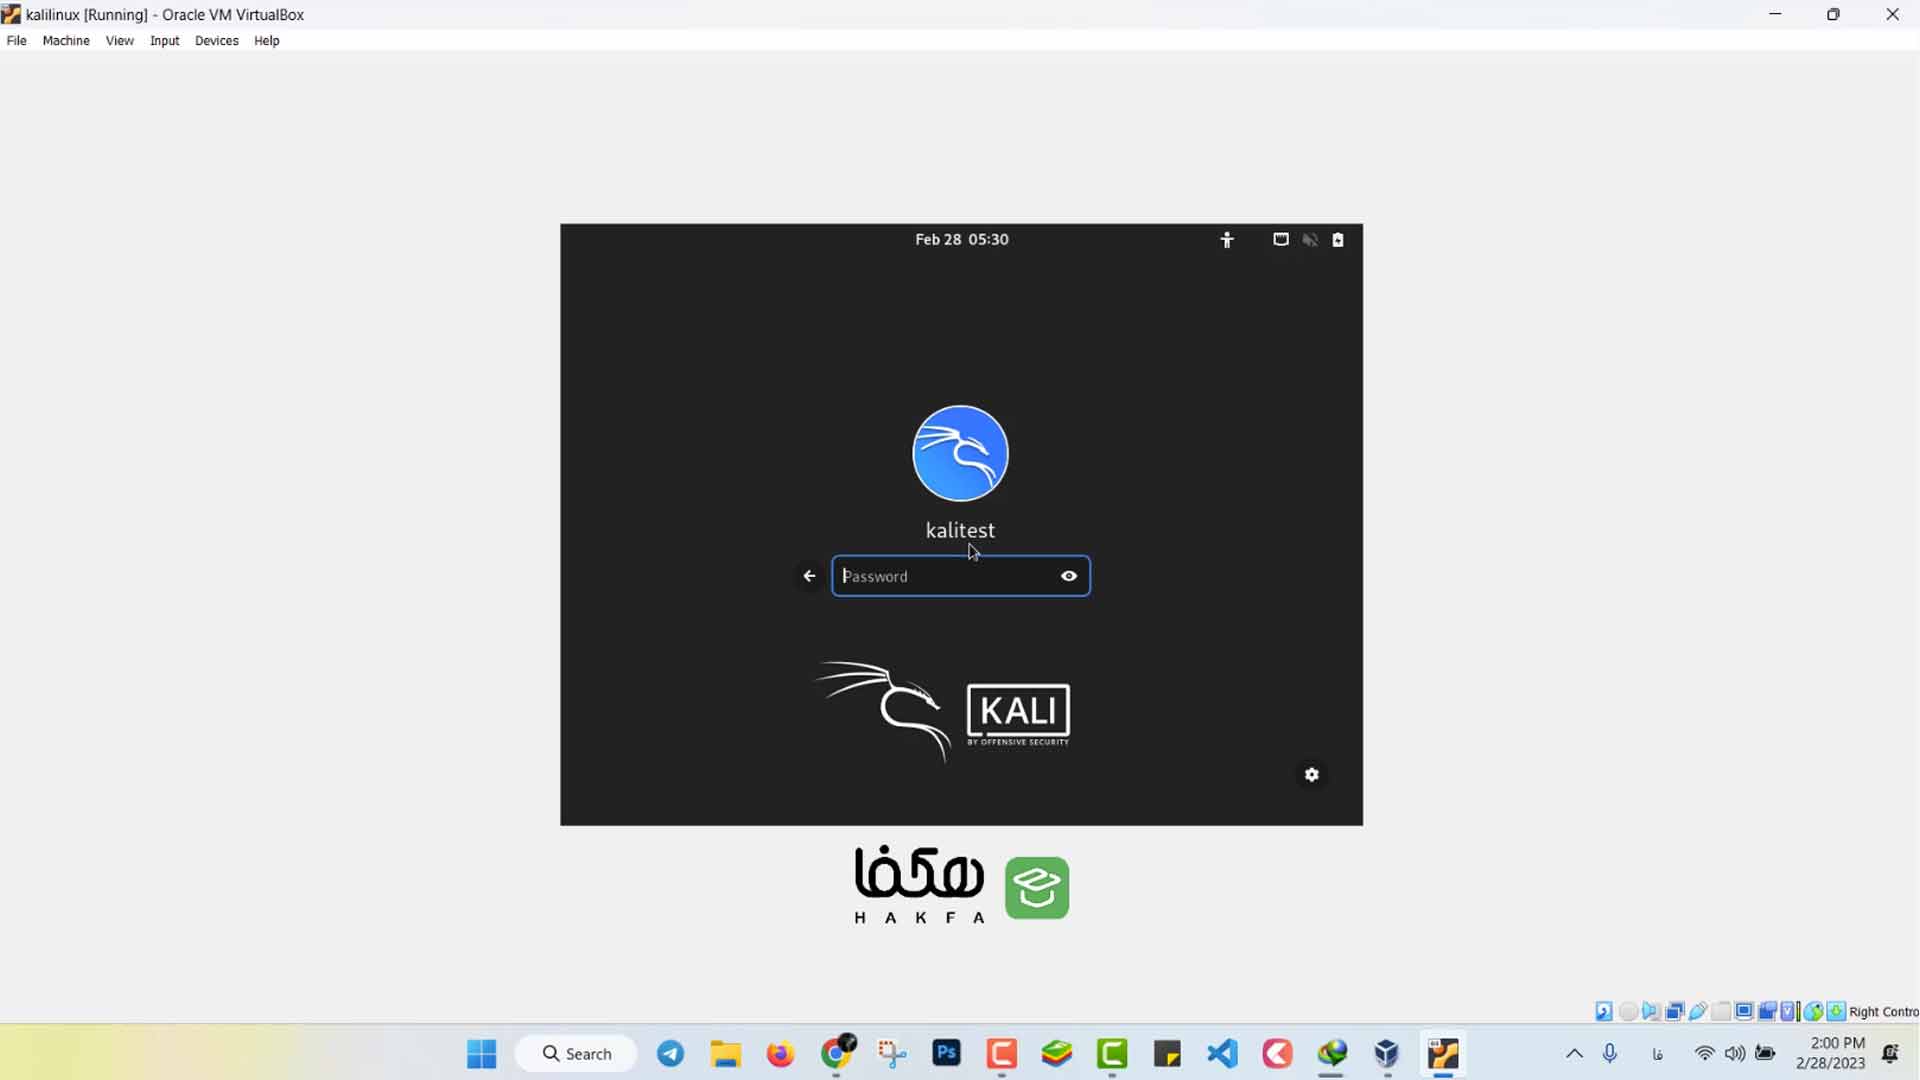This screenshot has width=1920, height=1080.
Task: Open the 2:00 PM date and time
Action: (1831, 1053)
